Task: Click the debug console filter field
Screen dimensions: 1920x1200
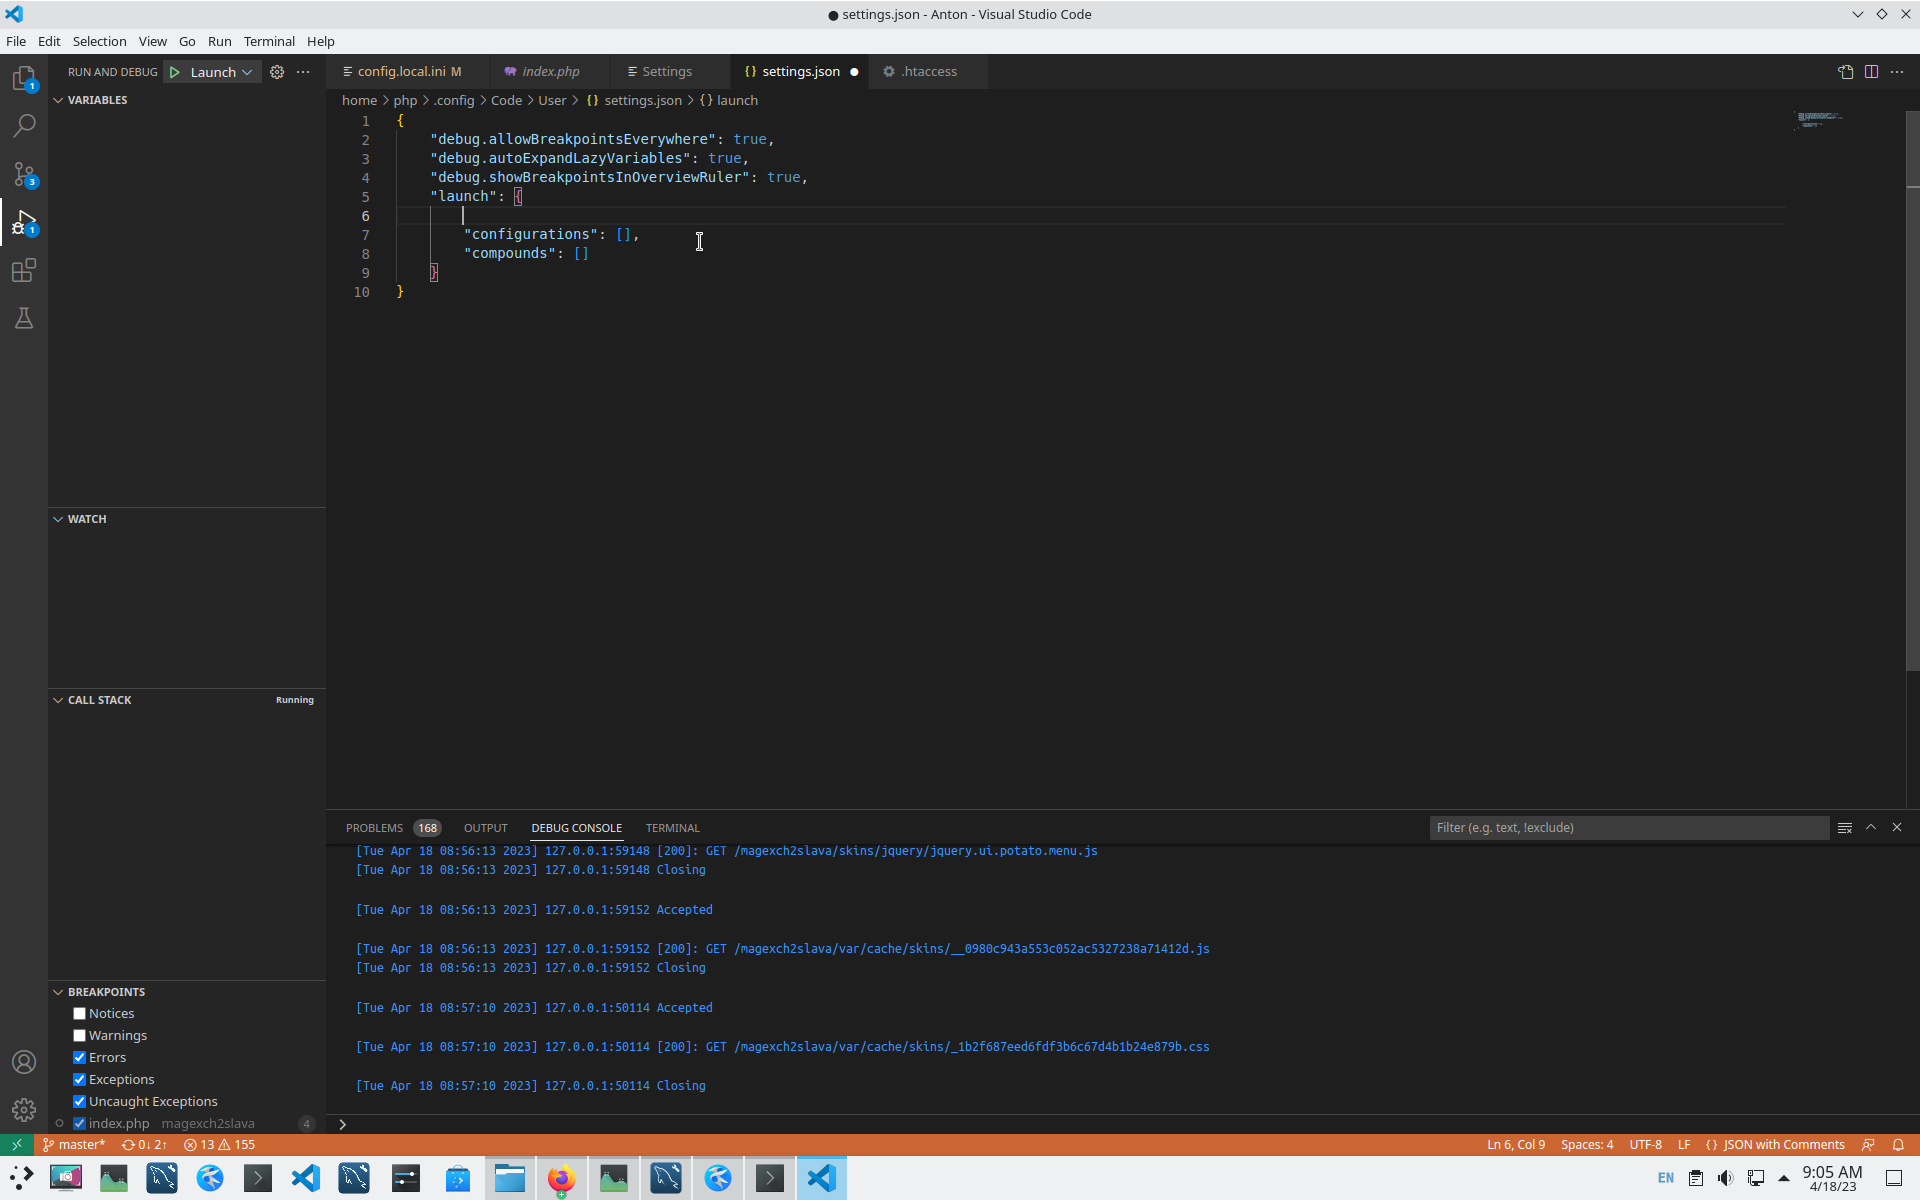Action: 1627,828
